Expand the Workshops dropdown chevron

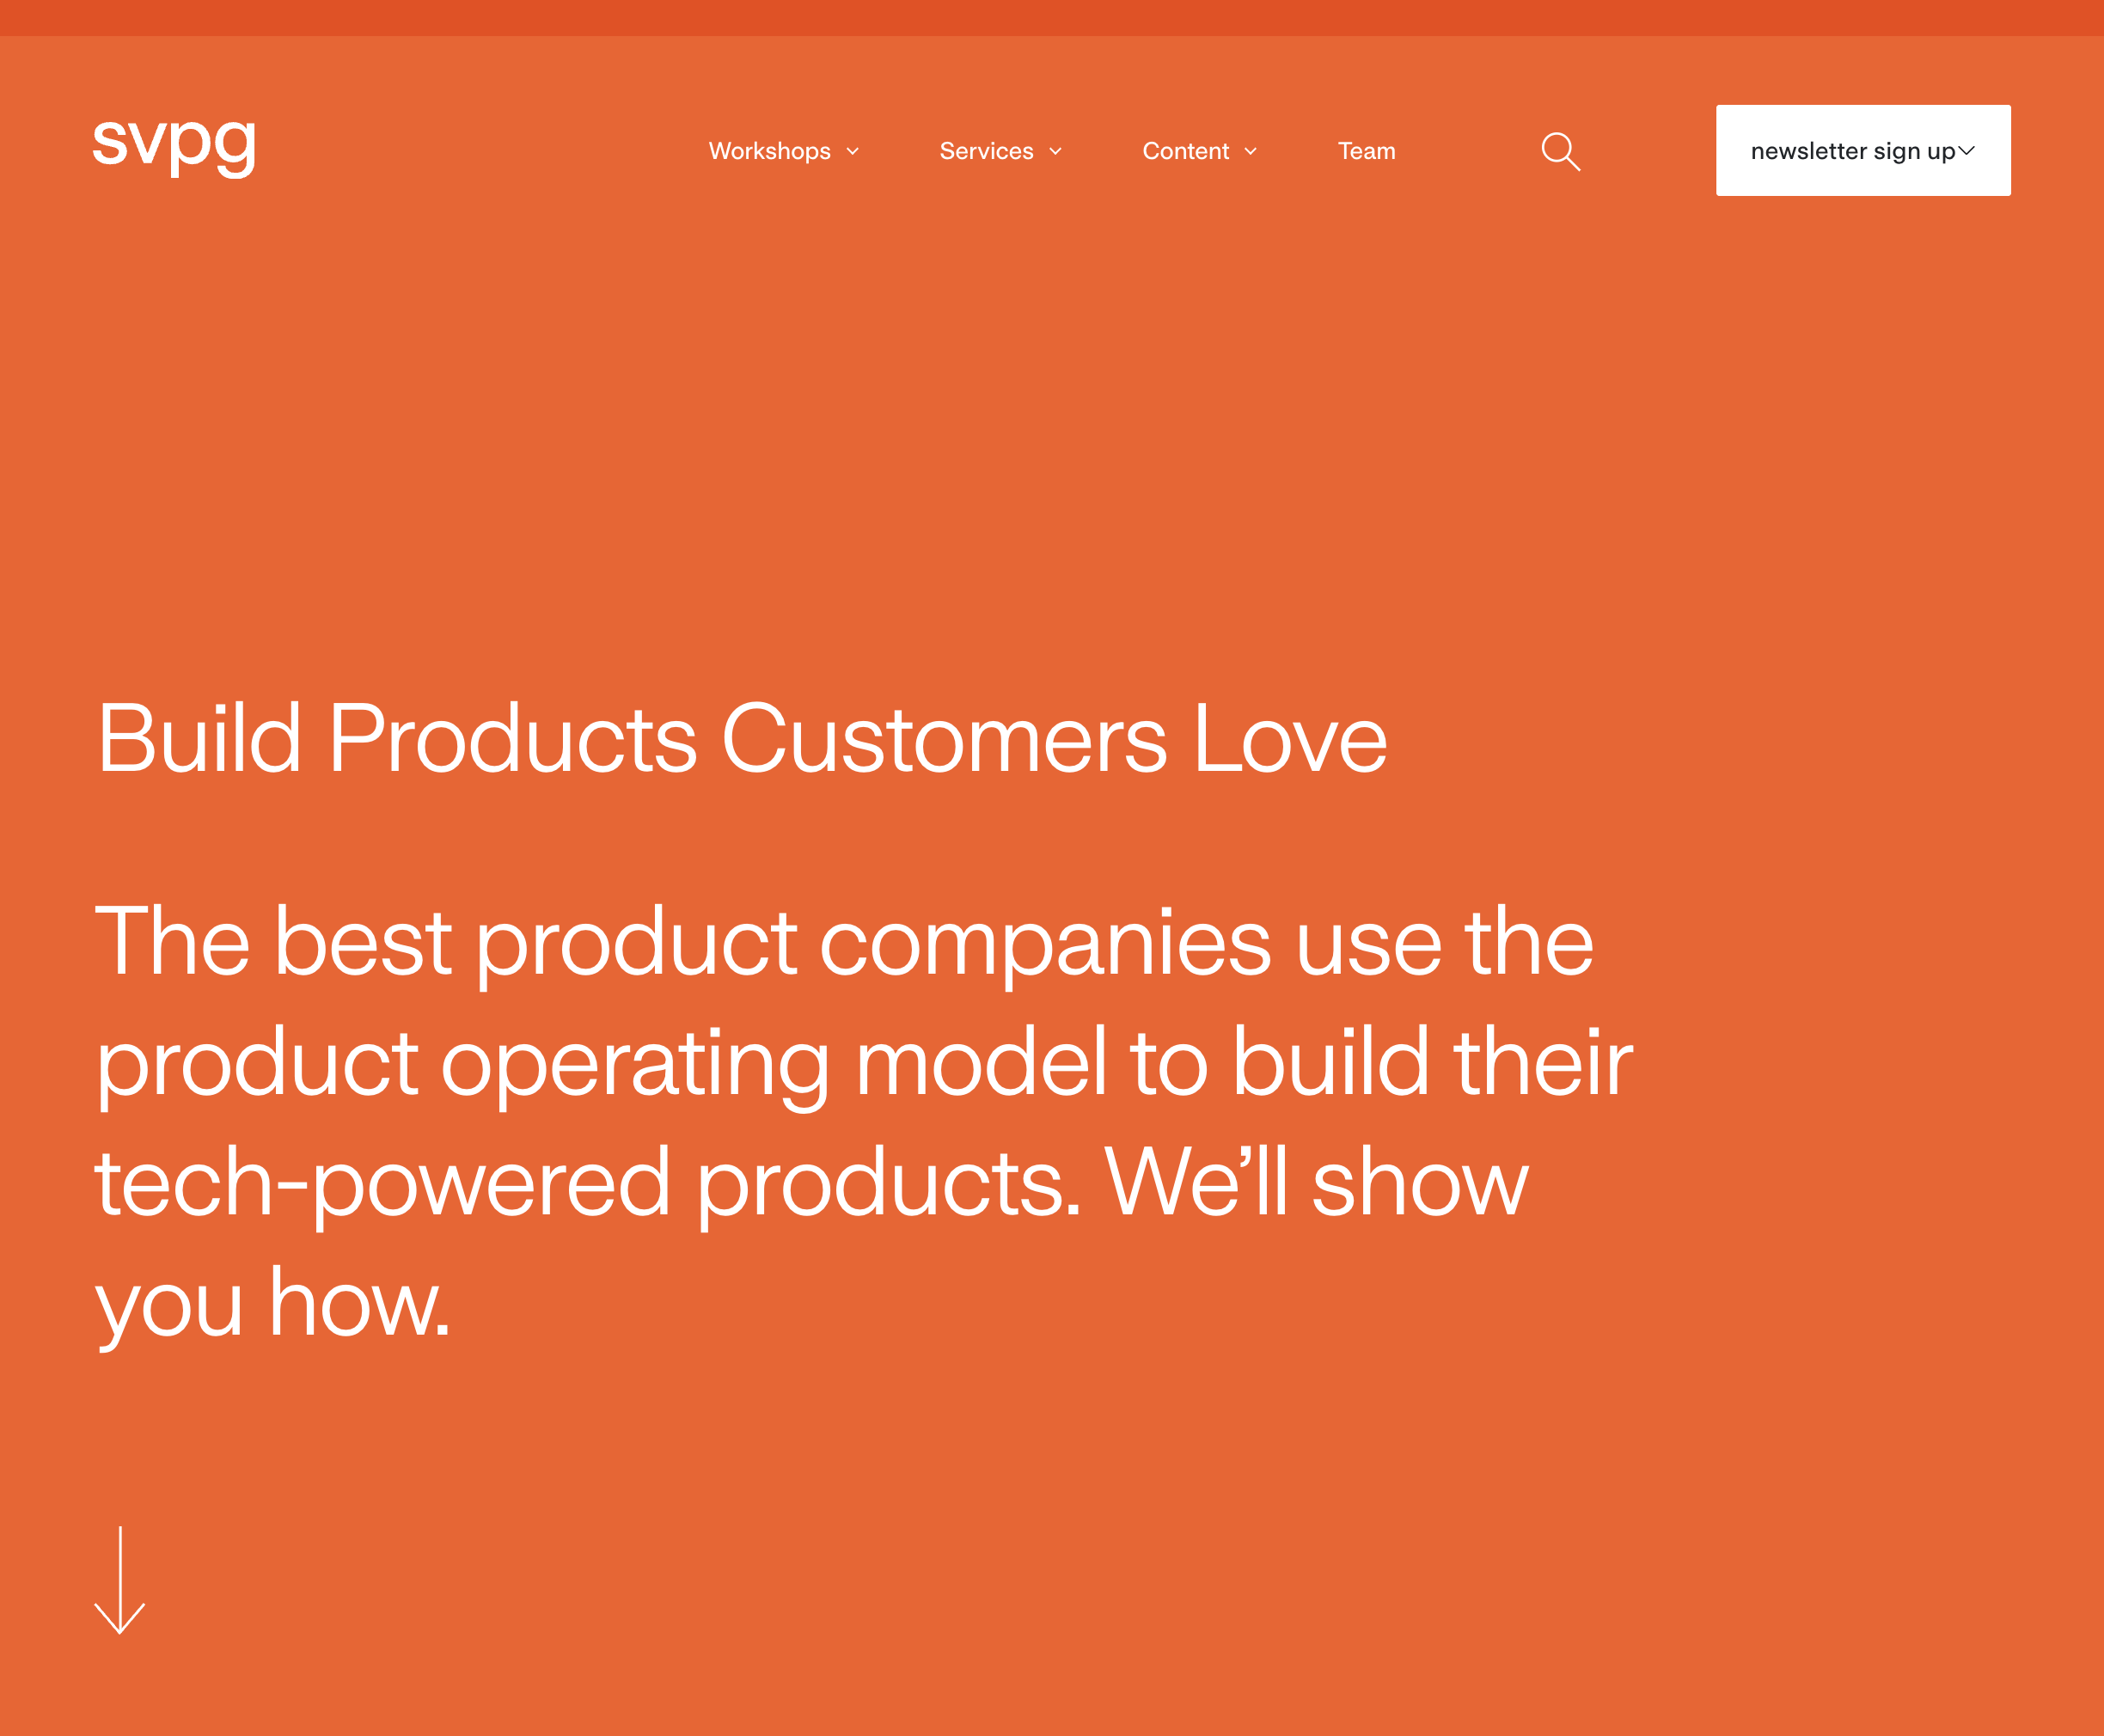pos(853,152)
